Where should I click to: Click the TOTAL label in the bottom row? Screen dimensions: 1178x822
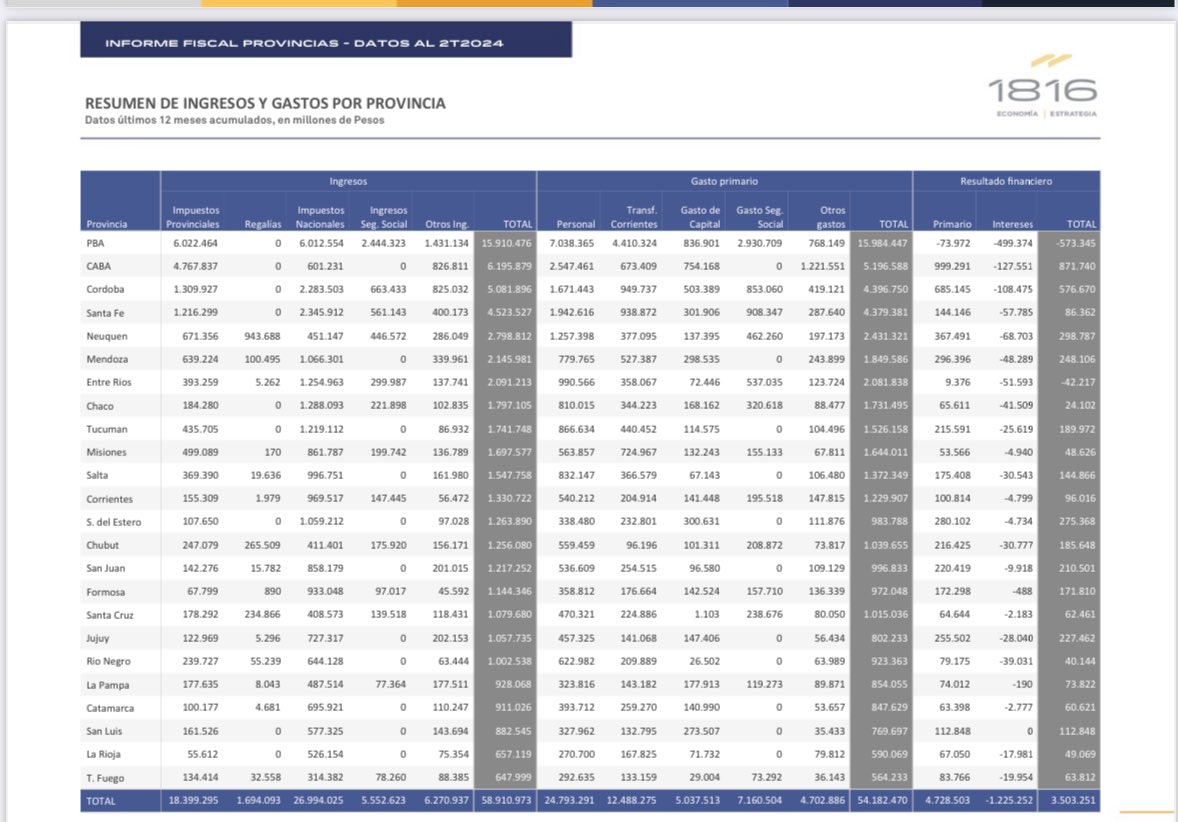pyautogui.click(x=101, y=801)
